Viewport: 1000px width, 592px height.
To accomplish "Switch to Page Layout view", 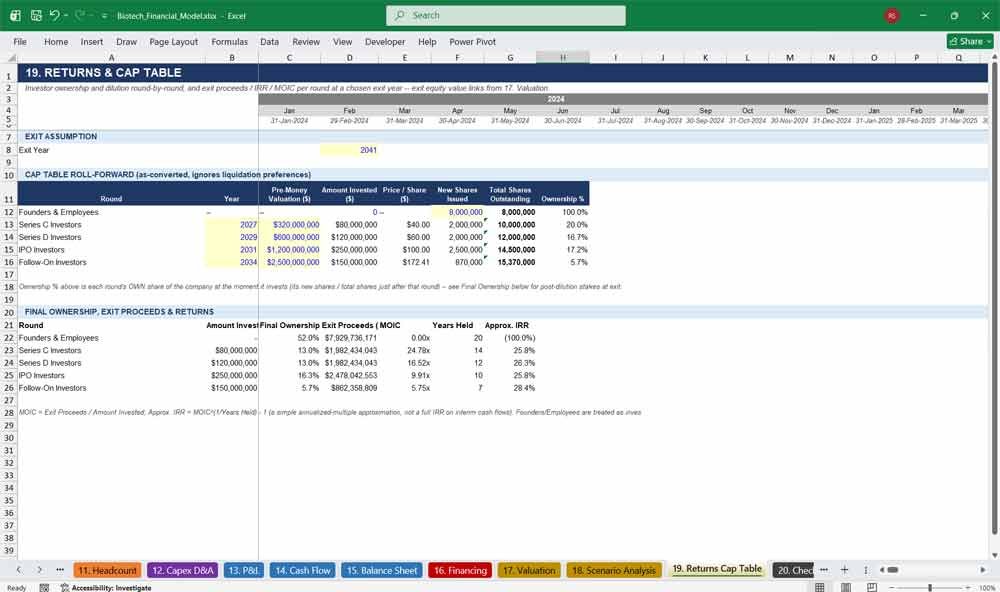I will pos(846,588).
